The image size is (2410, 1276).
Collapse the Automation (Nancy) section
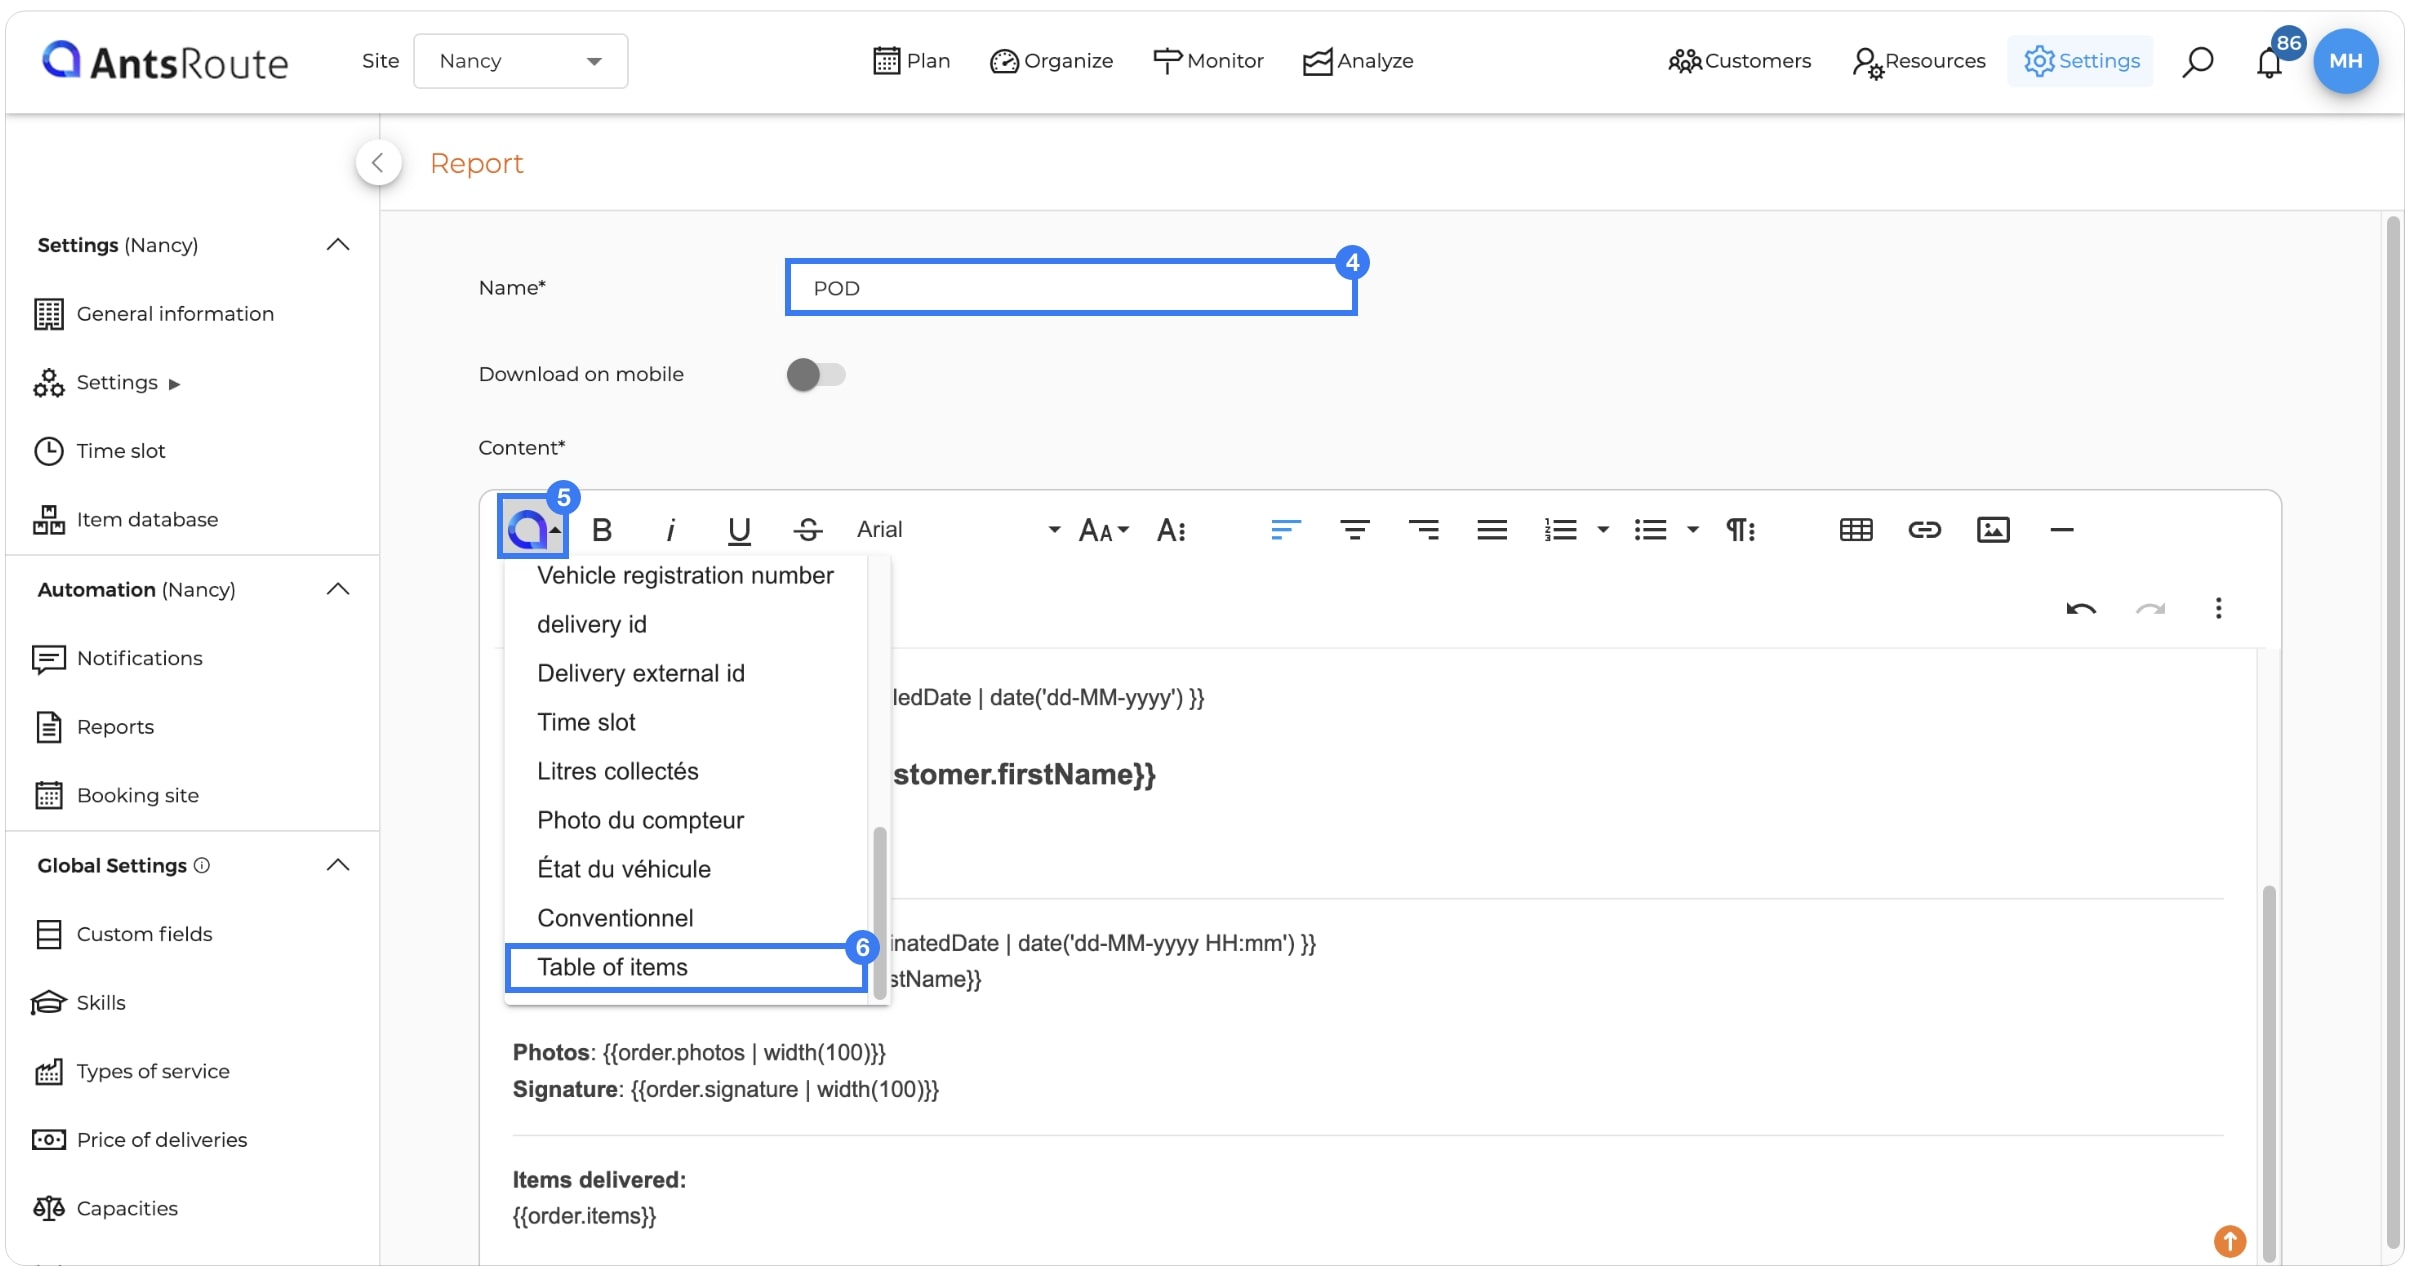click(338, 589)
